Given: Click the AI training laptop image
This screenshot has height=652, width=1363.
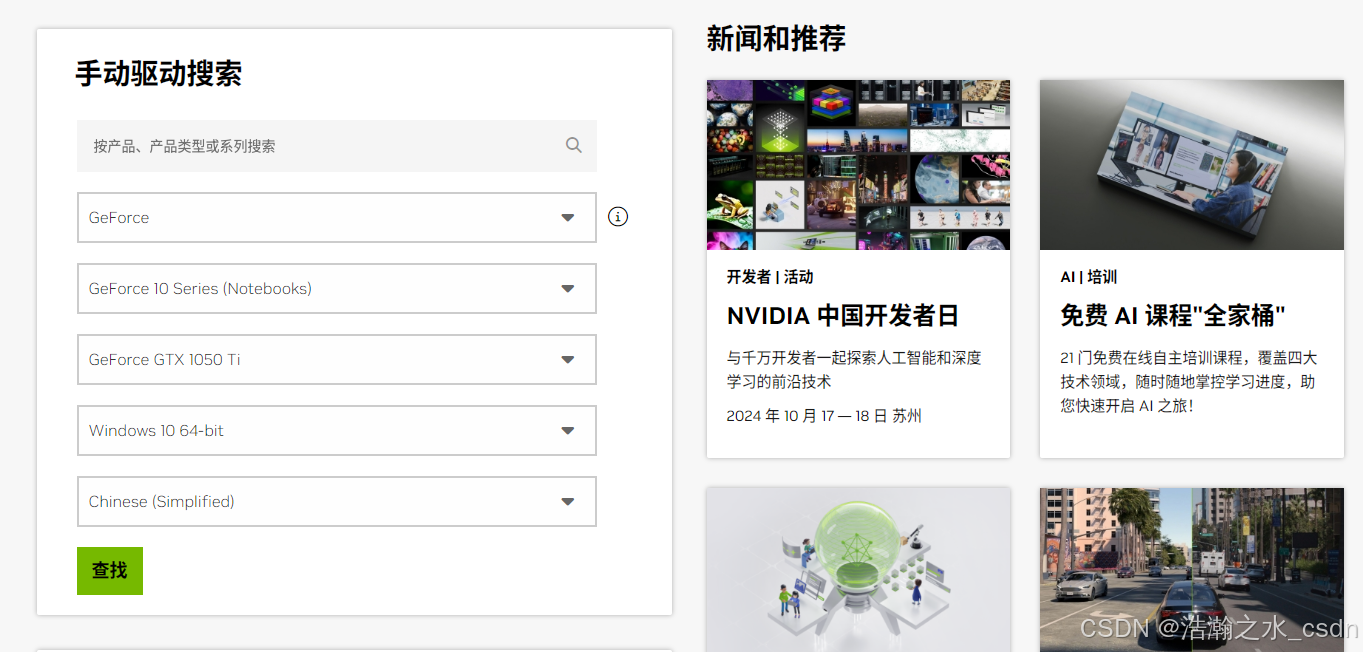Looking at the screenshot, I should click(x=1192, y=165).
